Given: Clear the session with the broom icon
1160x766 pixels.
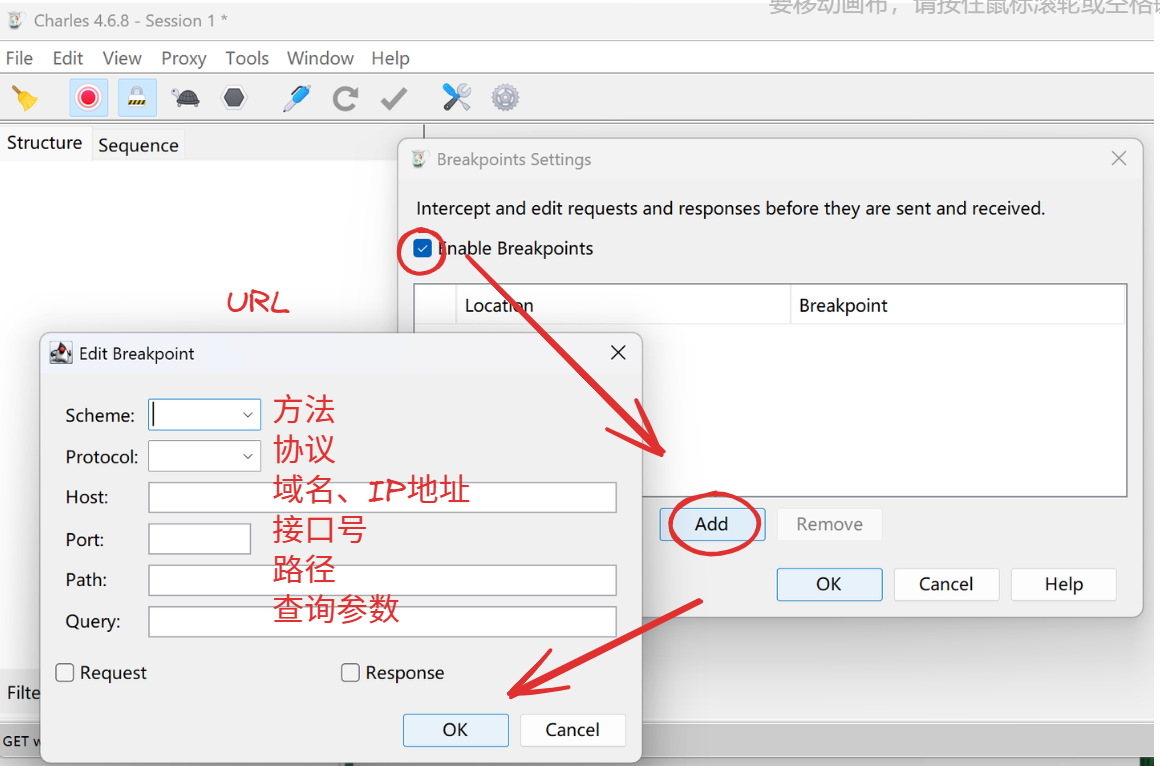Looking at the screenshot, I should (25, 98).
